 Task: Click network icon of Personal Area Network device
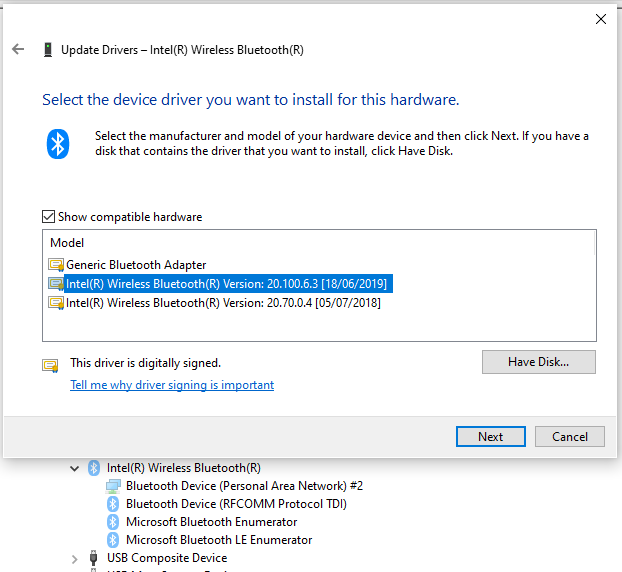click(x=113, y=486)
